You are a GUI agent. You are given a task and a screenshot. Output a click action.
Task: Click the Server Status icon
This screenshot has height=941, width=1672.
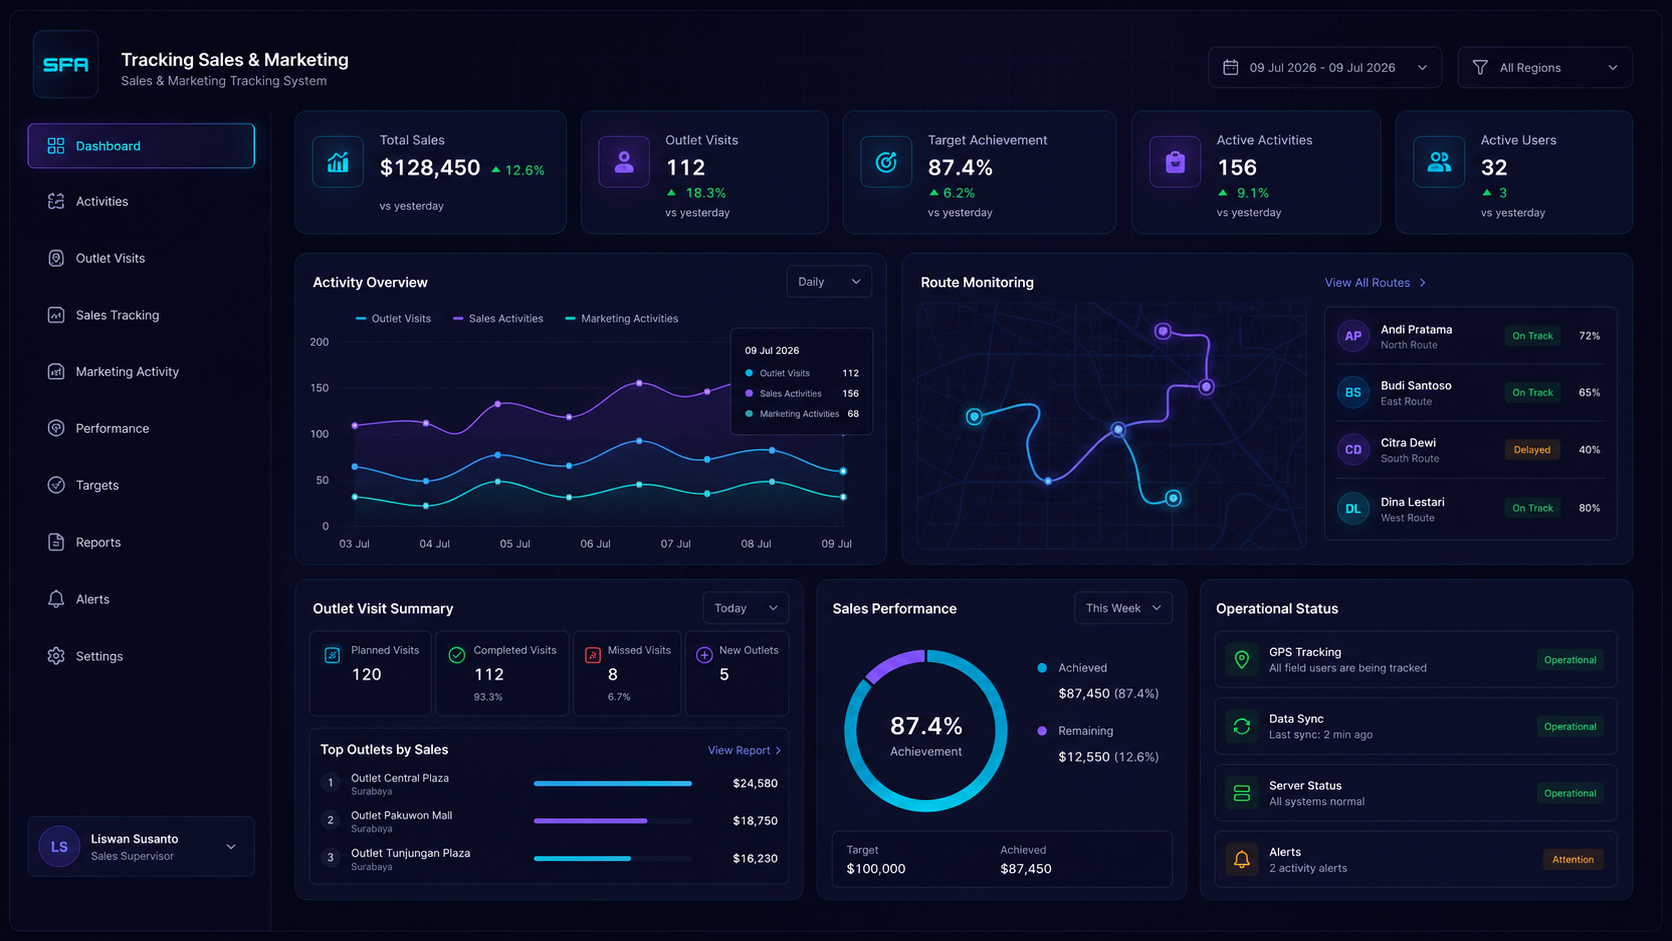[x=1242, y=793]
